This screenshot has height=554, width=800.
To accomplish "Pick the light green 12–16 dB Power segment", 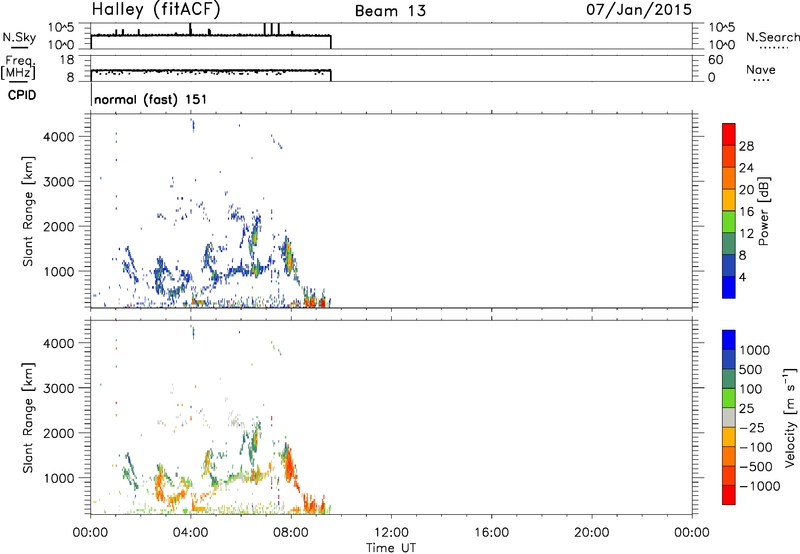I will coord(729,222).
